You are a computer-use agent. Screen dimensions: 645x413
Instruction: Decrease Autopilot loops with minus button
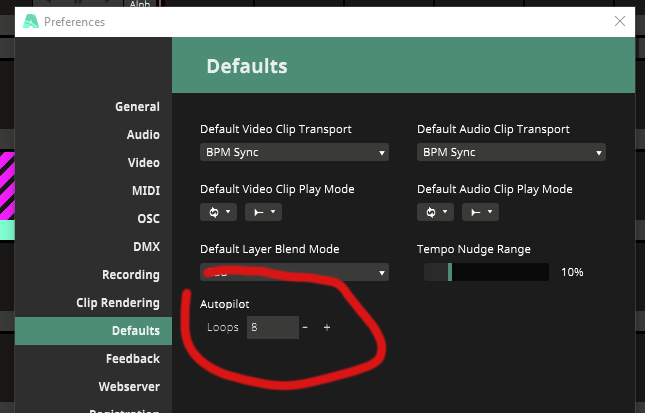click(x=305, y=328)
